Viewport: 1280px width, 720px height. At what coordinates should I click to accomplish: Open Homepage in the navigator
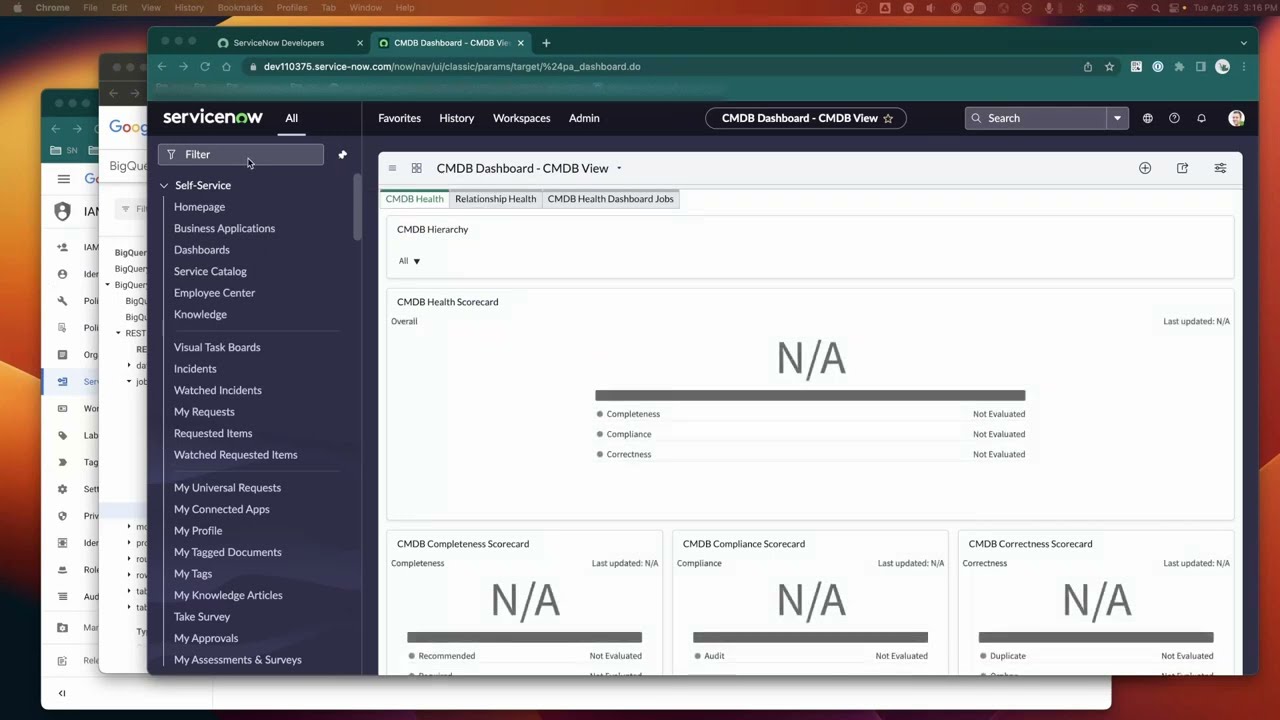(199, 207)
